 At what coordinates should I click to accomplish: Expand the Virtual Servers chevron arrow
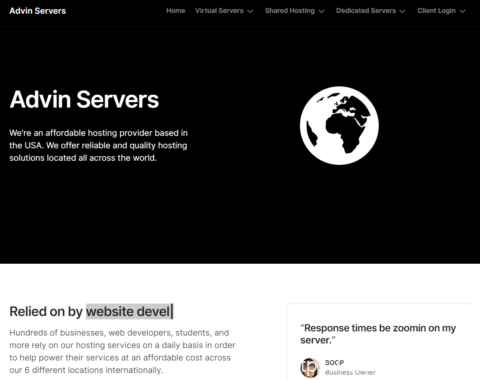(250, 11)
